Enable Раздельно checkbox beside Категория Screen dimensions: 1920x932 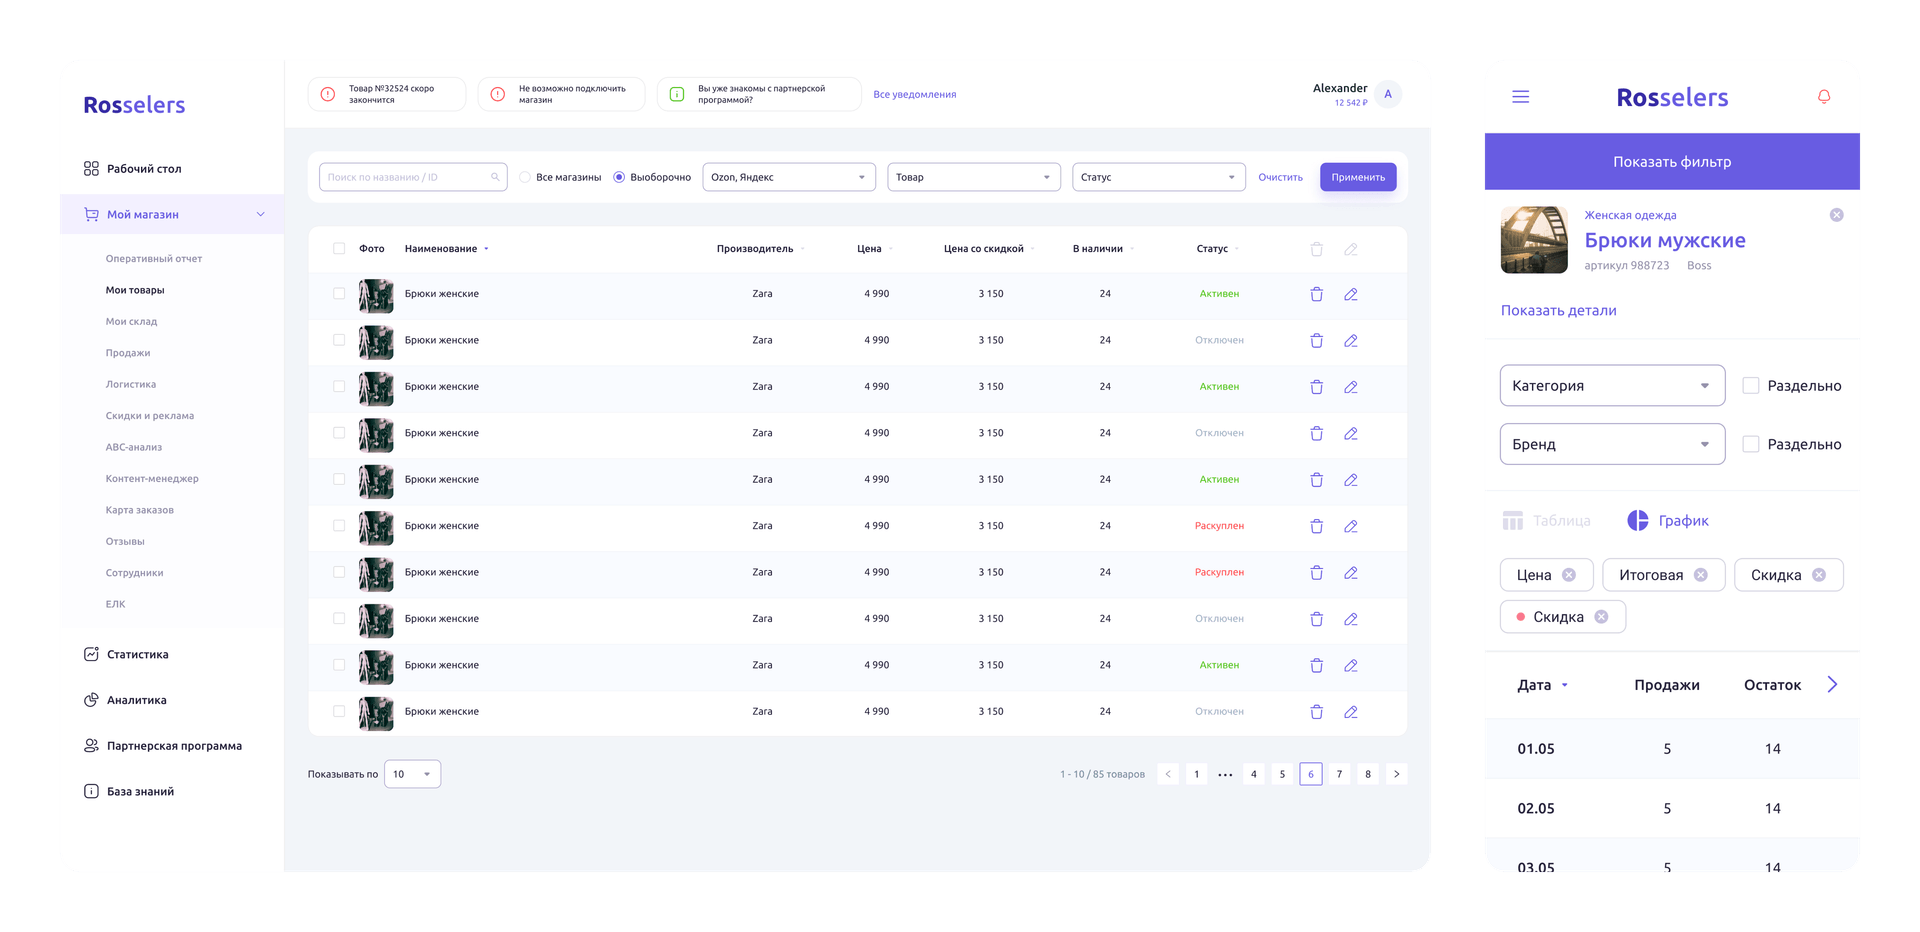(1750, 386)
